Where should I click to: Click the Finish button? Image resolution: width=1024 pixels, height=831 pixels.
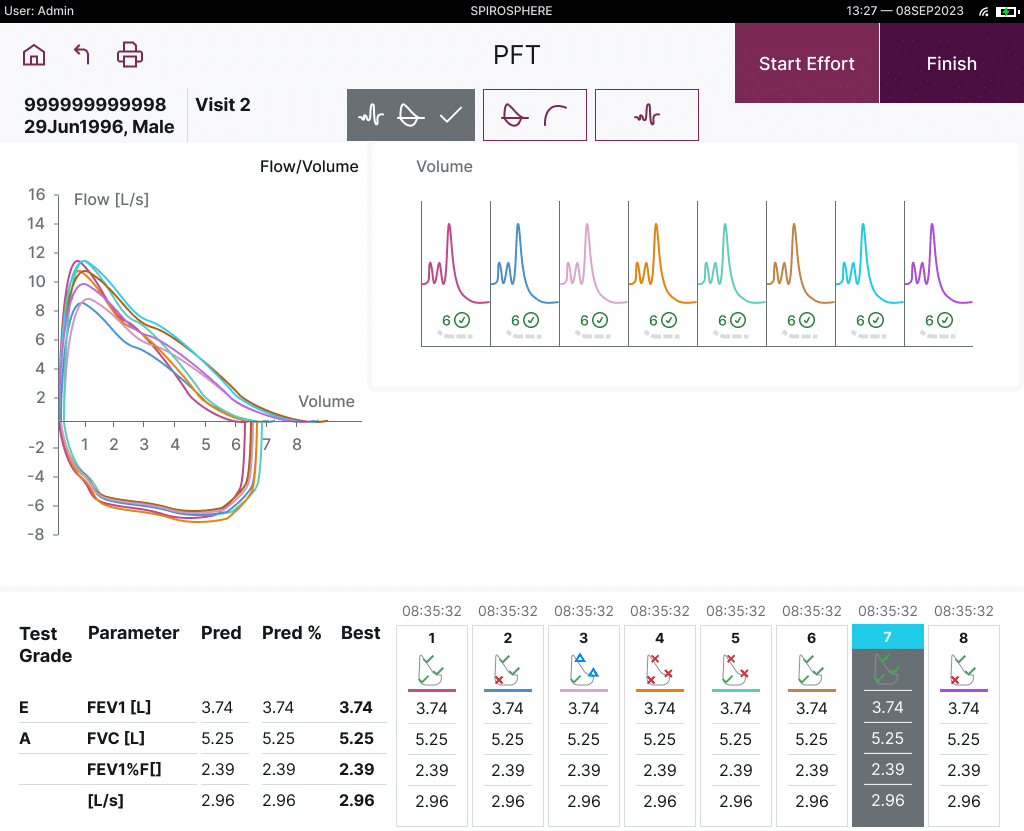click(x=951, y=63)
